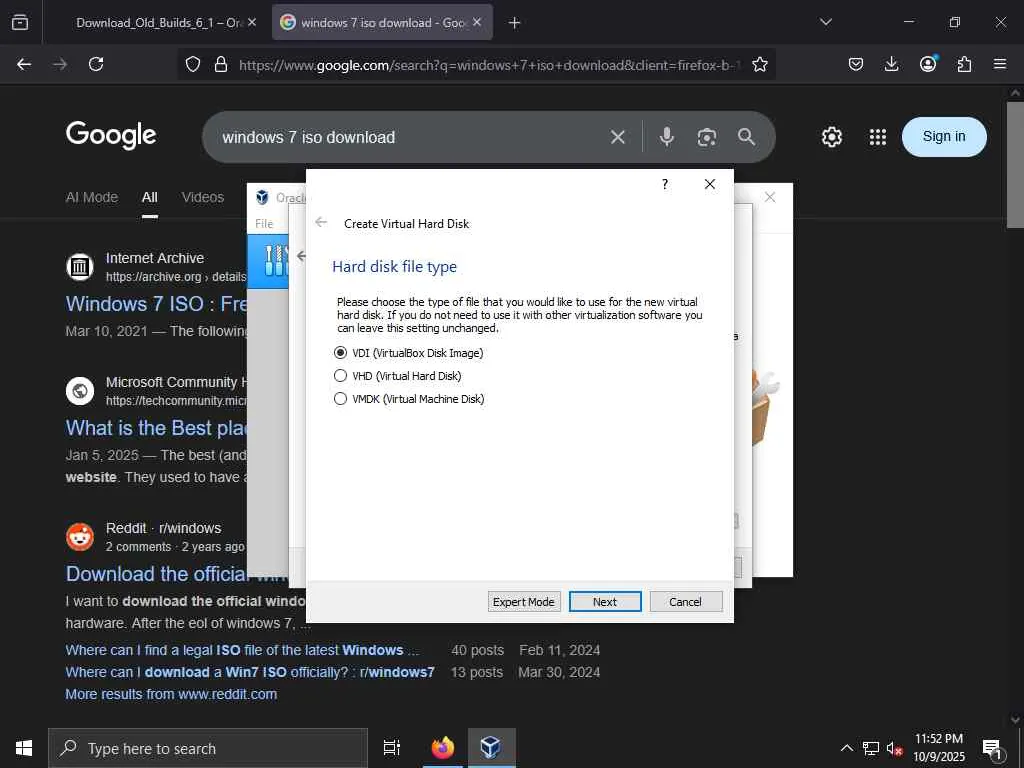This screenshot has height=768, width=1024.
Task: Bookmark this page with the star
Action: click(760, 64)
